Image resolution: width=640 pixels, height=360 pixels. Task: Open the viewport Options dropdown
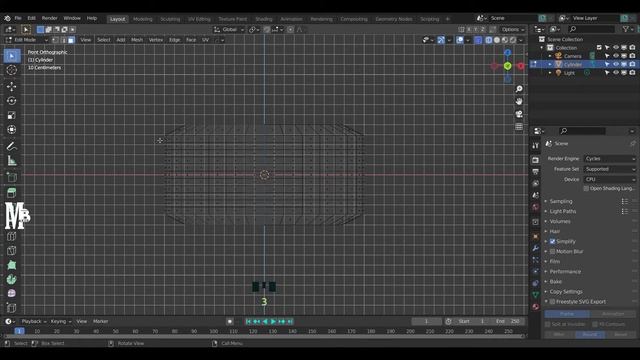click(x=513, y=29)
